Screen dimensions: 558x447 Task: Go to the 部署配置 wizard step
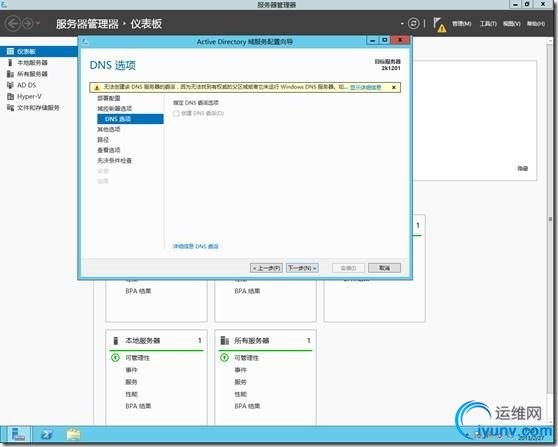click(109, 98)
